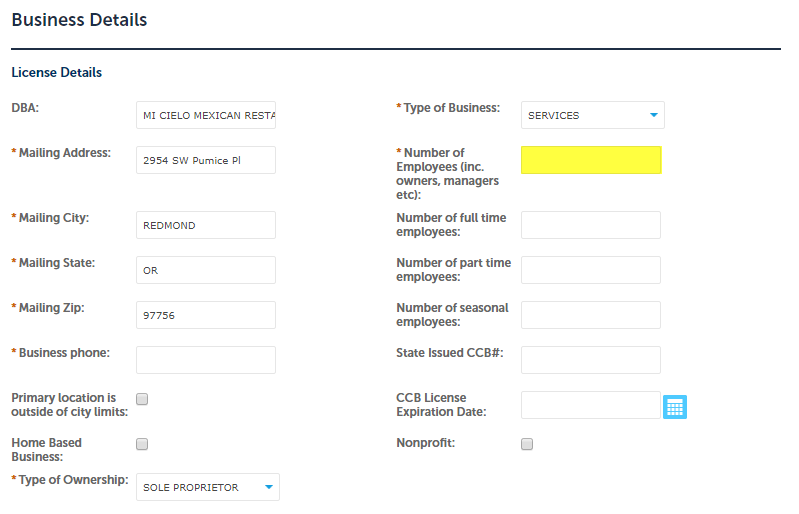Viewport: 799px width, 514px height.
Task: Click the Number of part time employees field
Action: (x=591, y=270)
